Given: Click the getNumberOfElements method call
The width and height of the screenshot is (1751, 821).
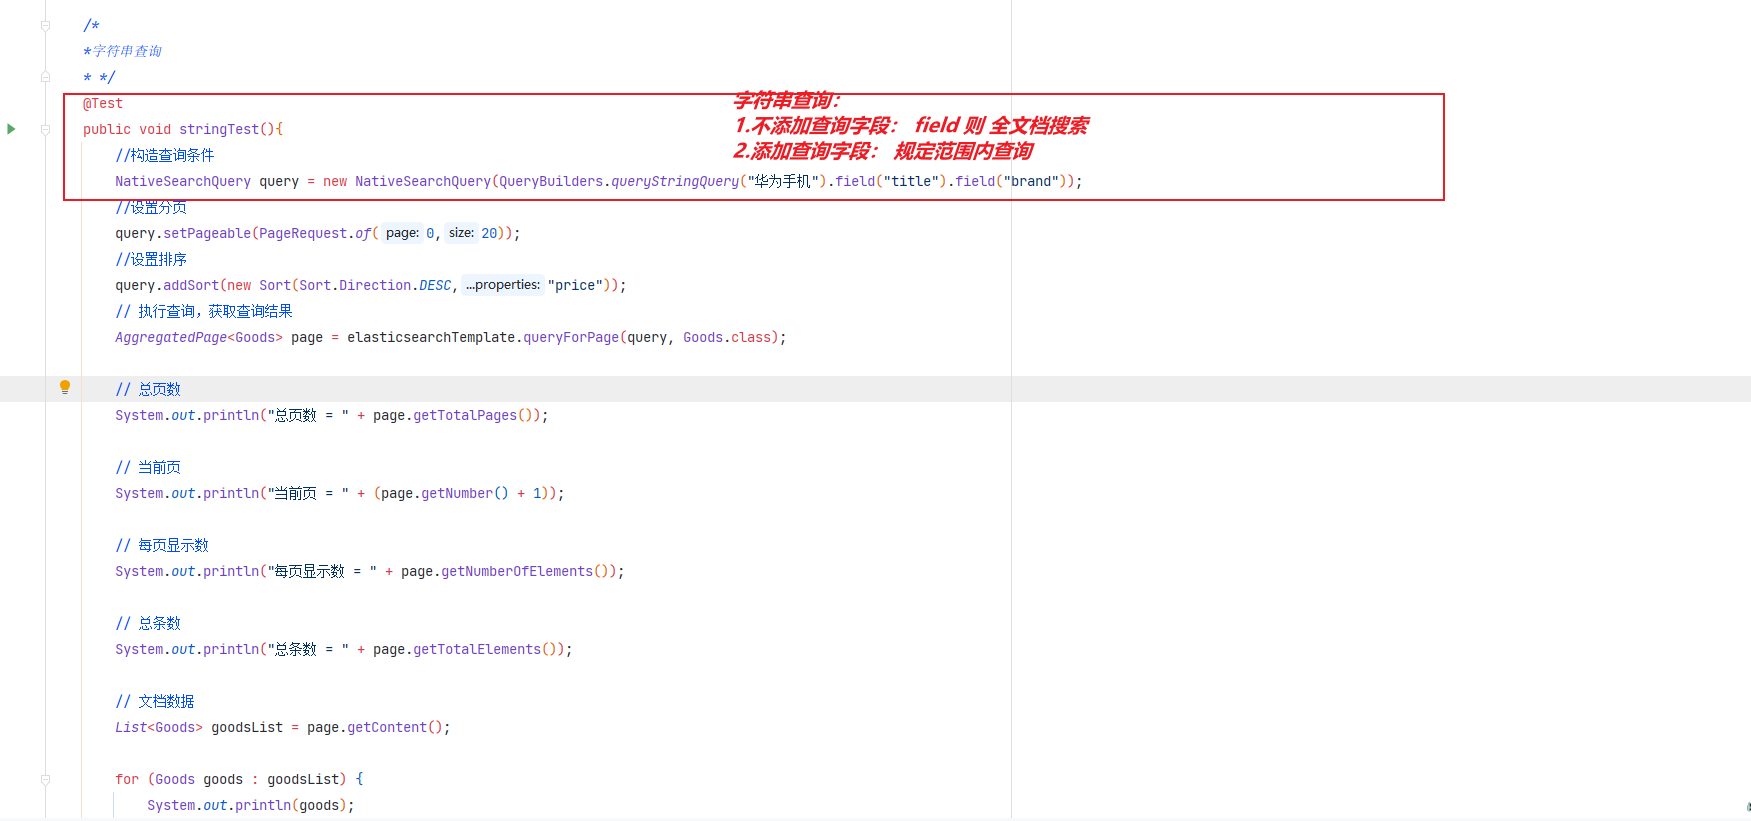Looking at the screenshot, I should [517, 571].
